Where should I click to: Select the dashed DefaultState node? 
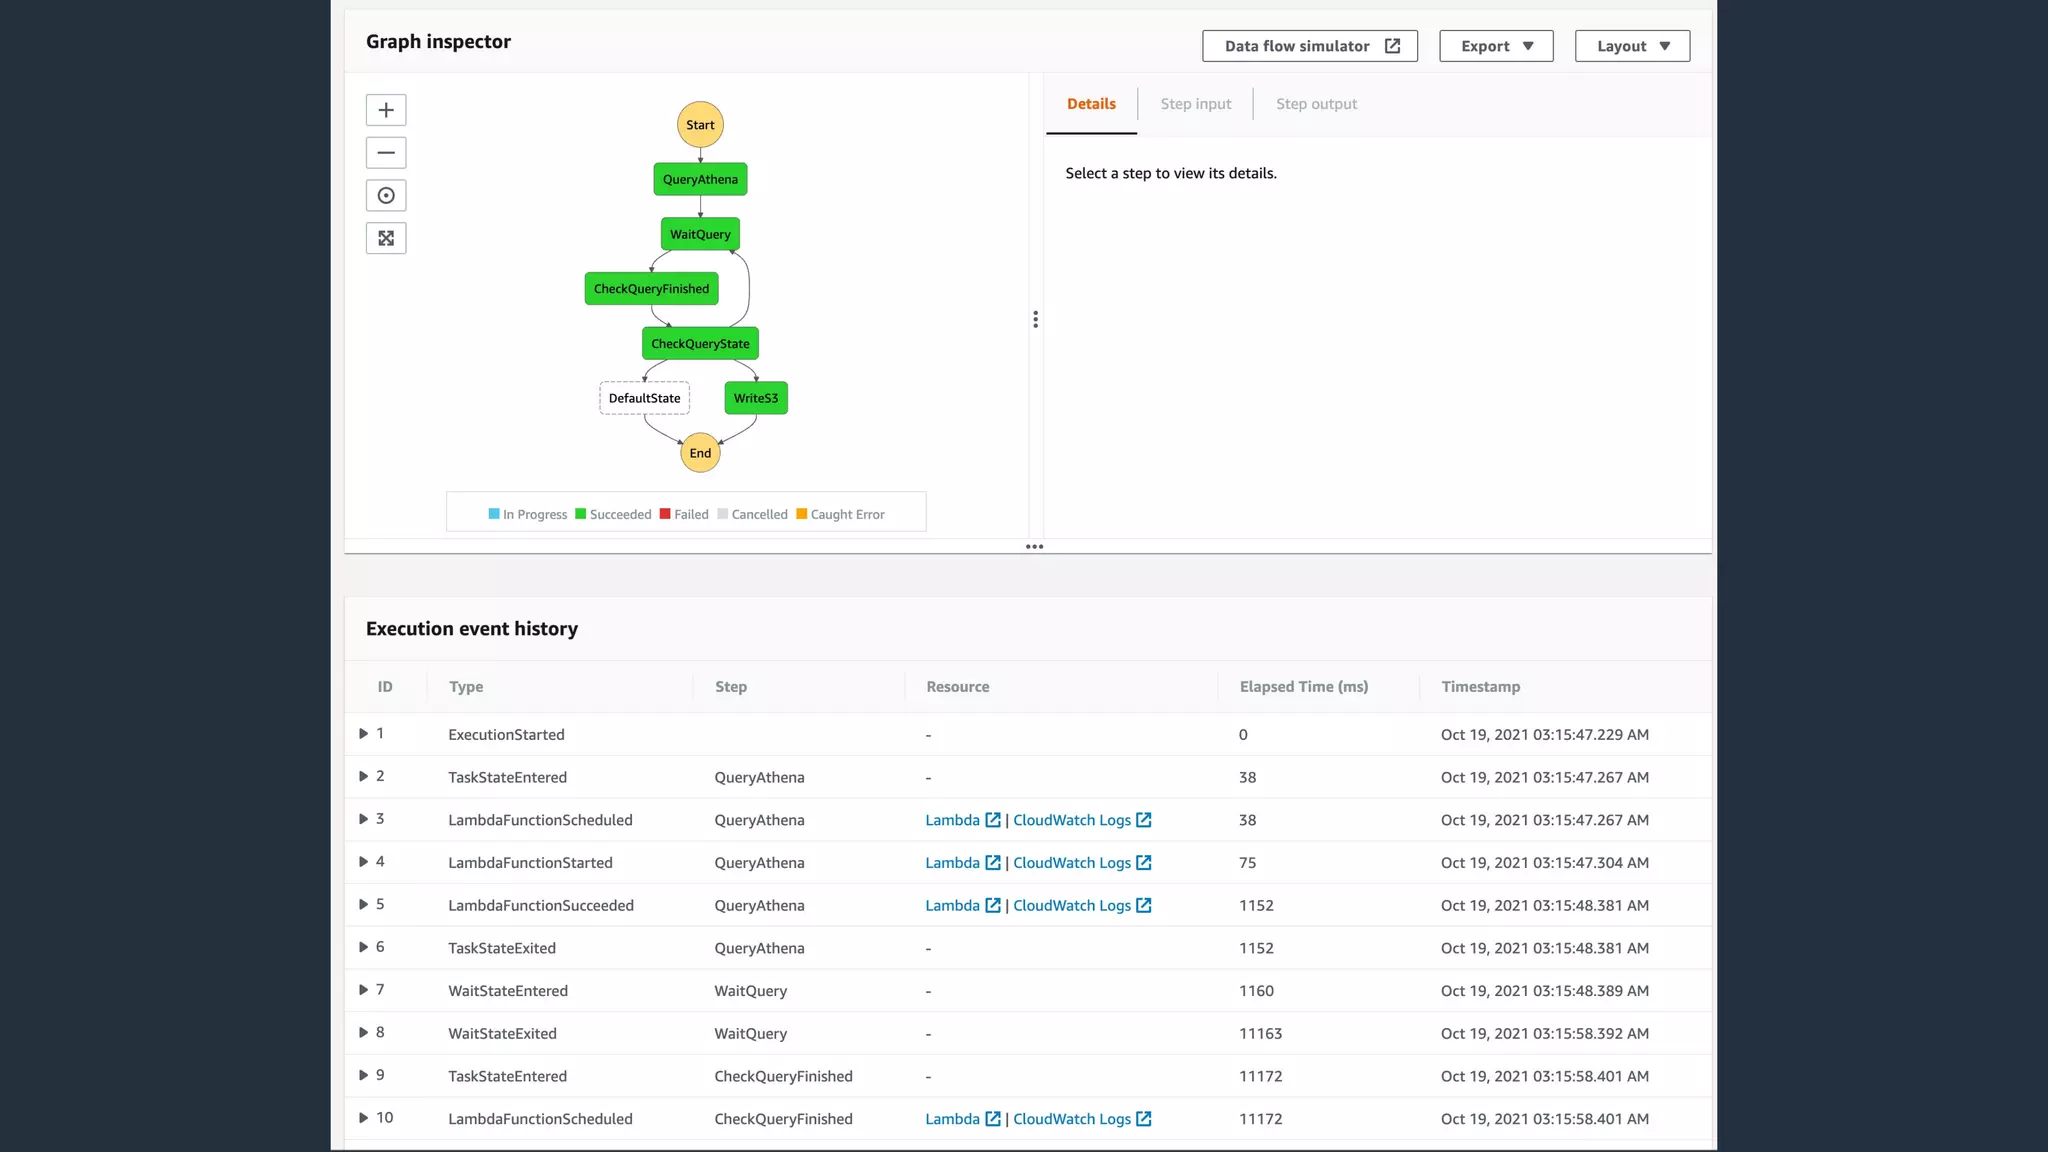[644, 398]
